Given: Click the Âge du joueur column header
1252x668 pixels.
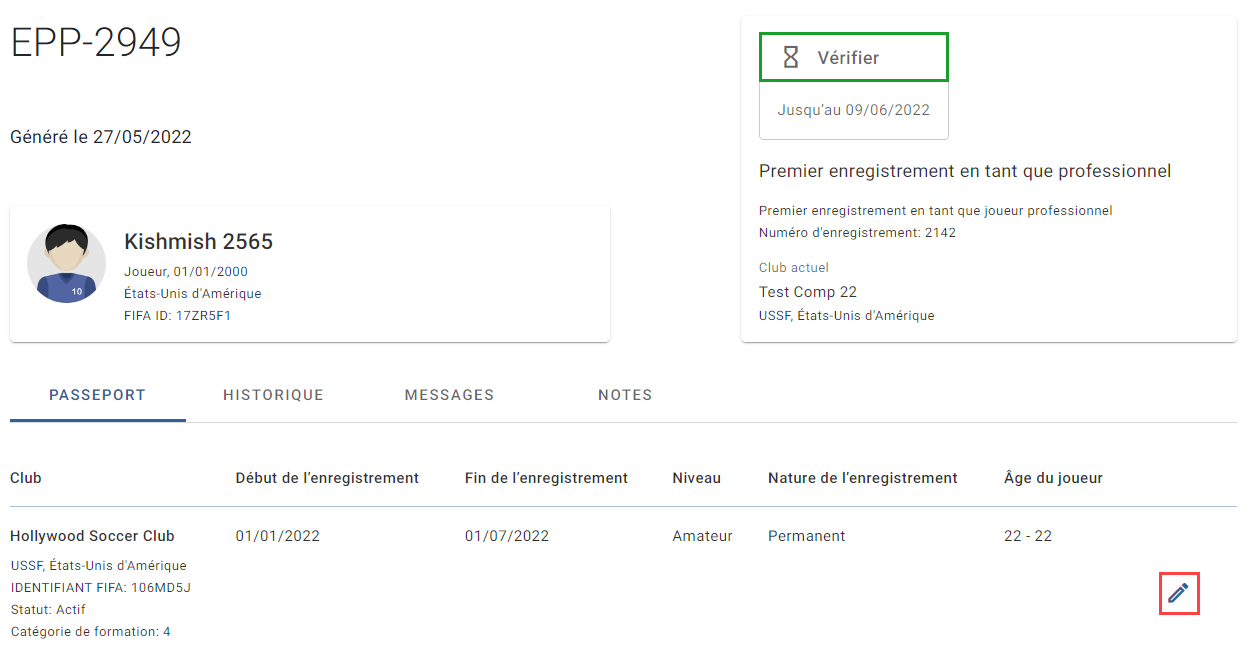Looking at the screenshot, I should 1053,478.
